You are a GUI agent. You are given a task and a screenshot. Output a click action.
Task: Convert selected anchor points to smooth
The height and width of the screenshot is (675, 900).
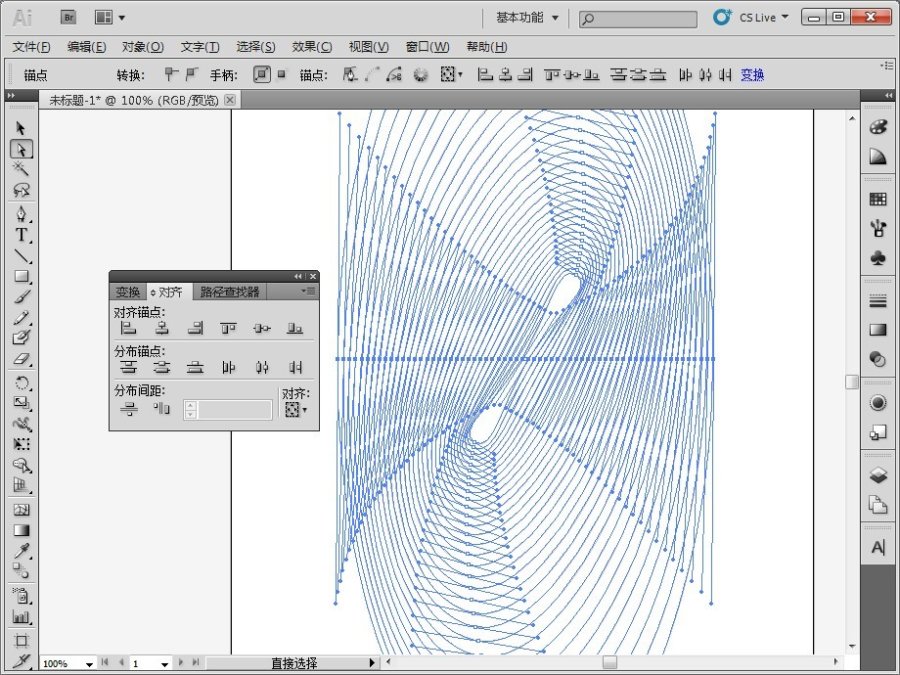coord(192,74)
